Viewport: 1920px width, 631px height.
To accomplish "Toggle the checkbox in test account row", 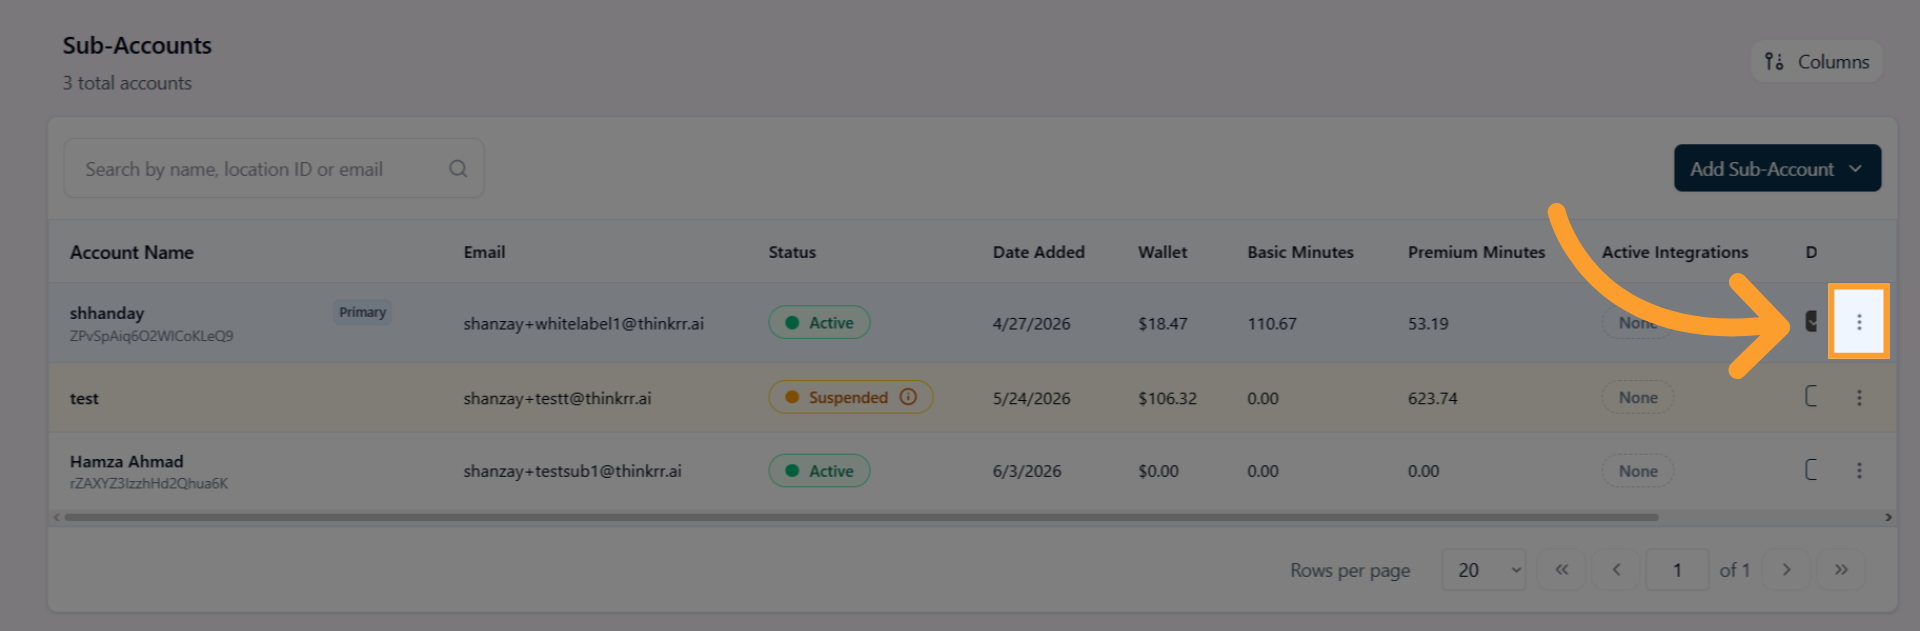I will (1811, 397).
